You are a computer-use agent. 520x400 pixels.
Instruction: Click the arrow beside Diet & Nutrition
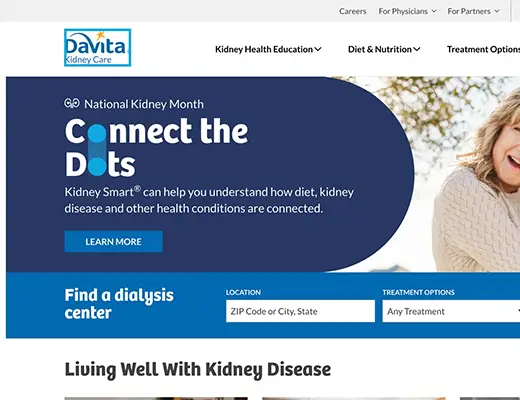[x=417, y=49]
